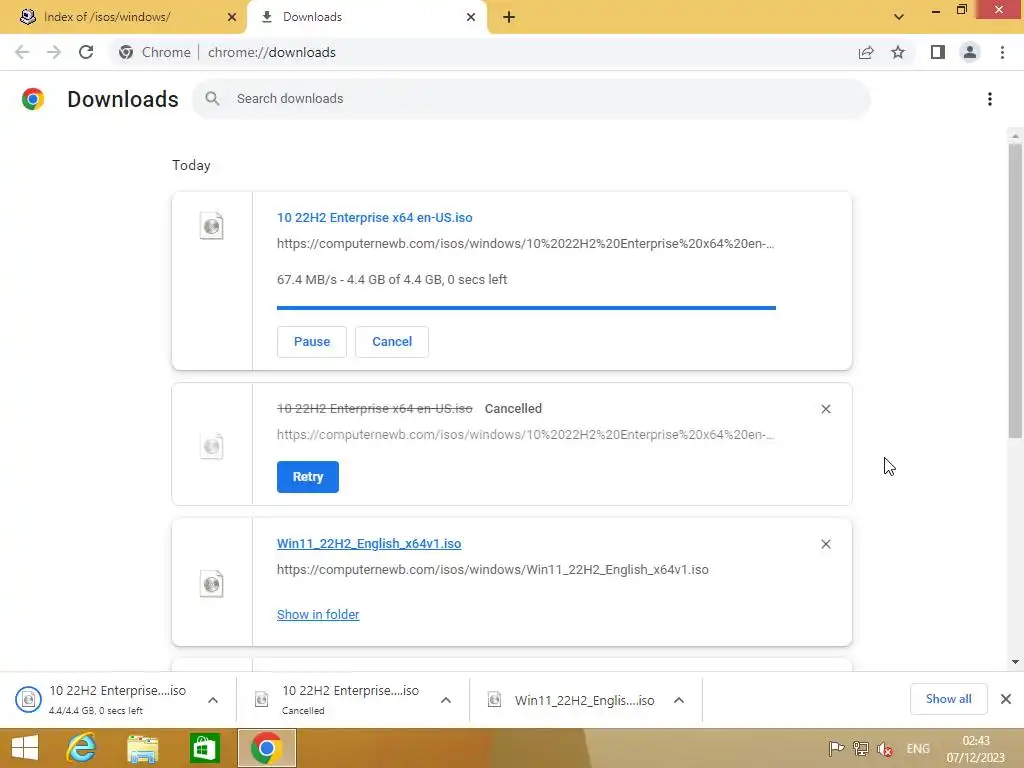Screen dimensions: 1024x768
Task: Click the share page icon in address bar
Action: [x=866, y=52]
